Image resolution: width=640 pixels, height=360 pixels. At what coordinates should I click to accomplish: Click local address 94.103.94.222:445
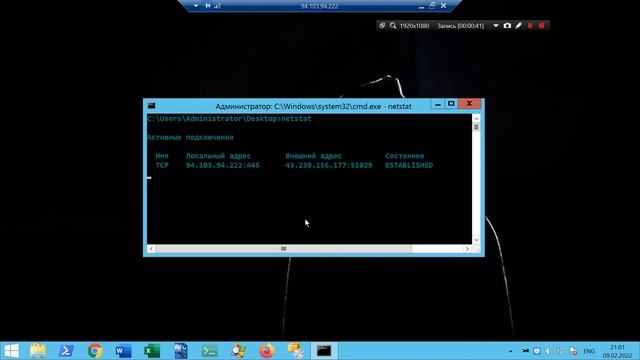coord(222,165)
